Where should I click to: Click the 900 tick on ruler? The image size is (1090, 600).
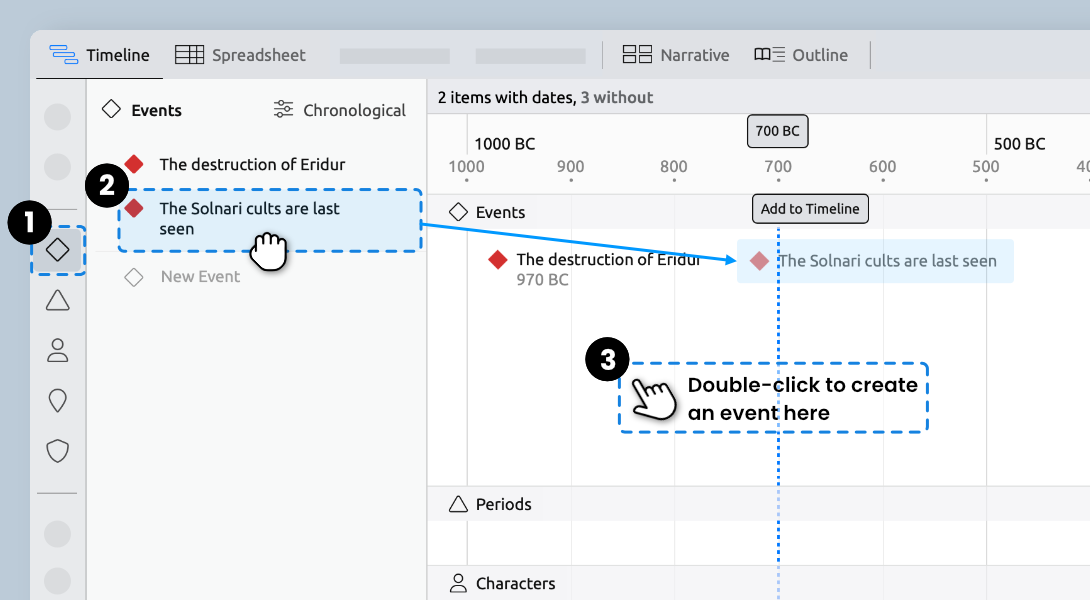pos(570,167)
